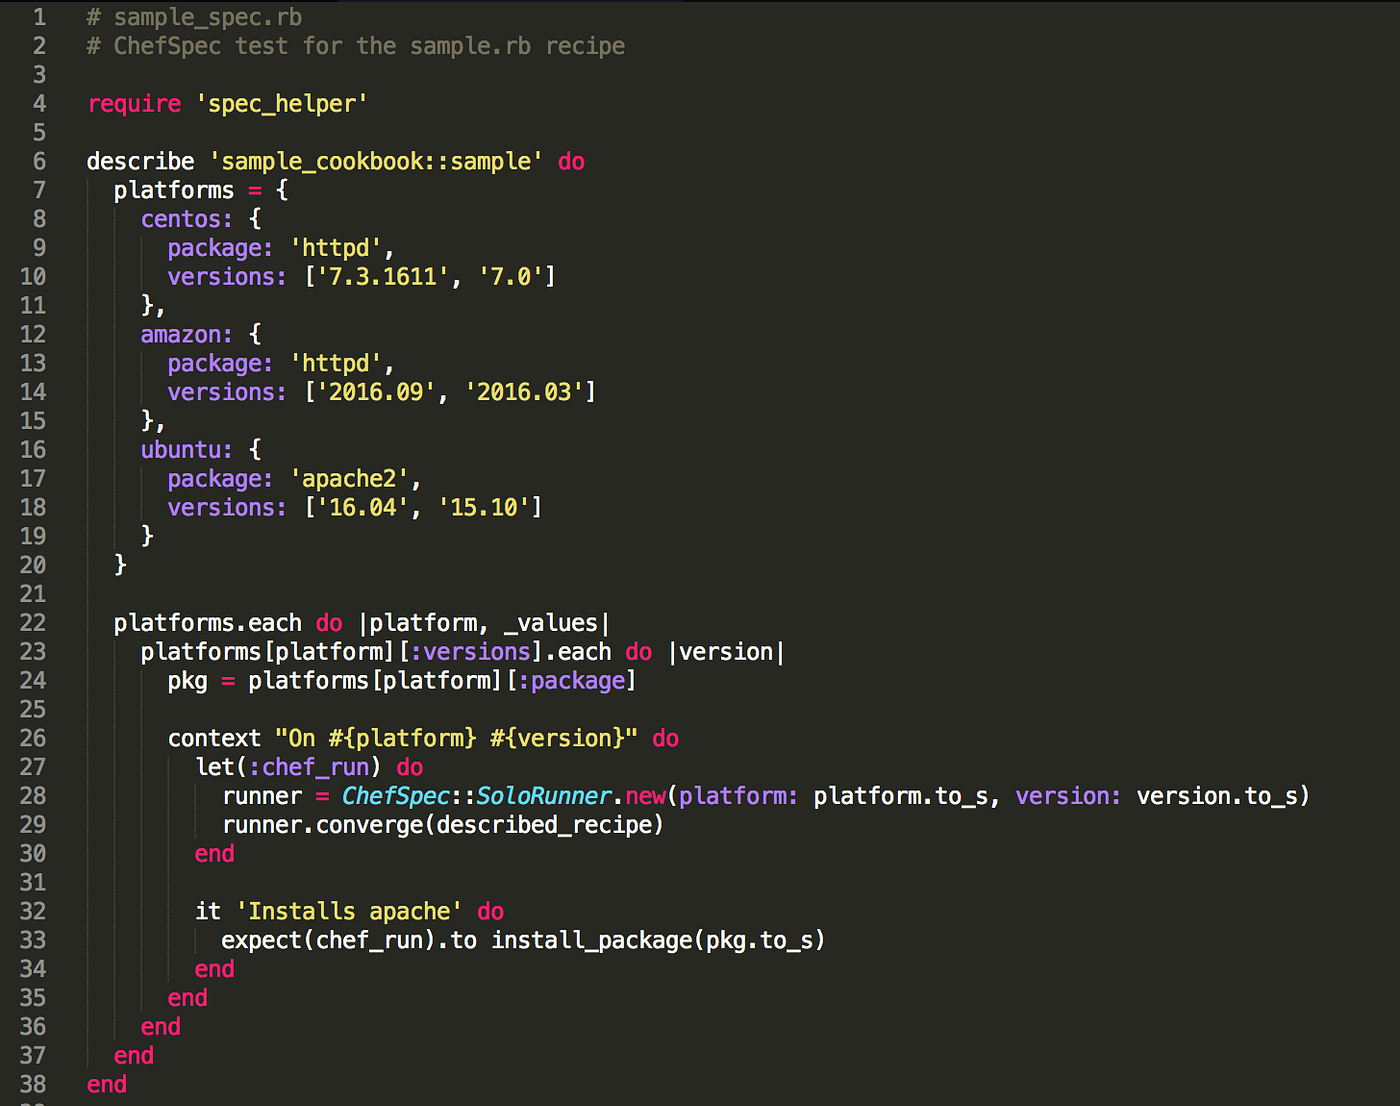Click the '_values' block parameter
Screen dimensions: 1400x1106
pos(551,623)
